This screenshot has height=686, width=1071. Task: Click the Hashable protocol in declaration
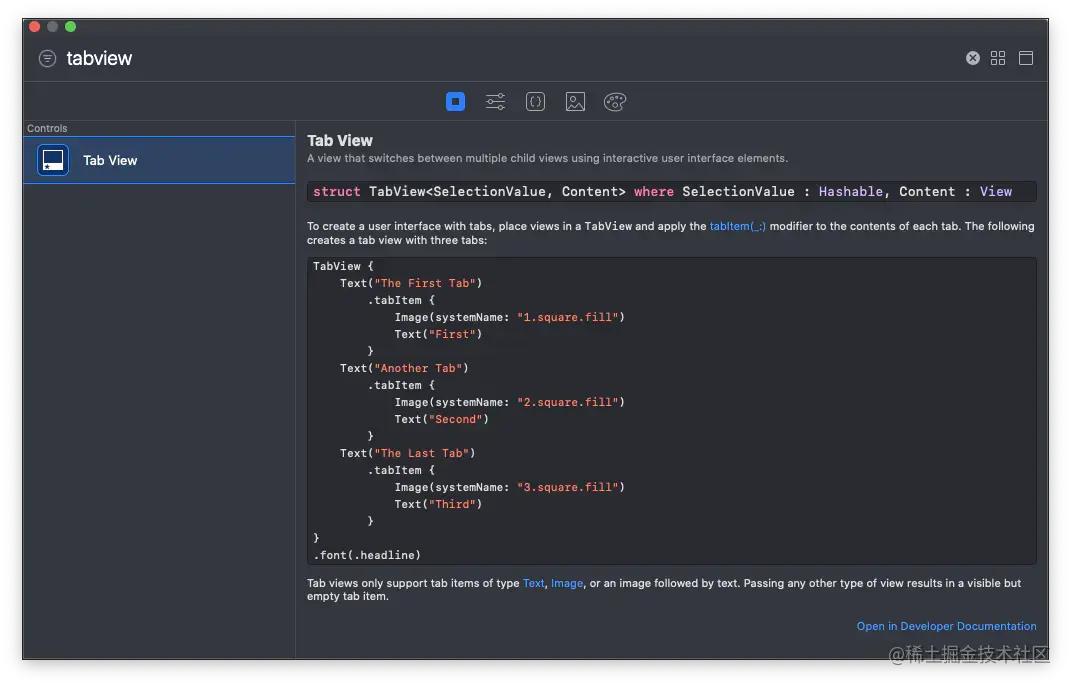[850, 192]
